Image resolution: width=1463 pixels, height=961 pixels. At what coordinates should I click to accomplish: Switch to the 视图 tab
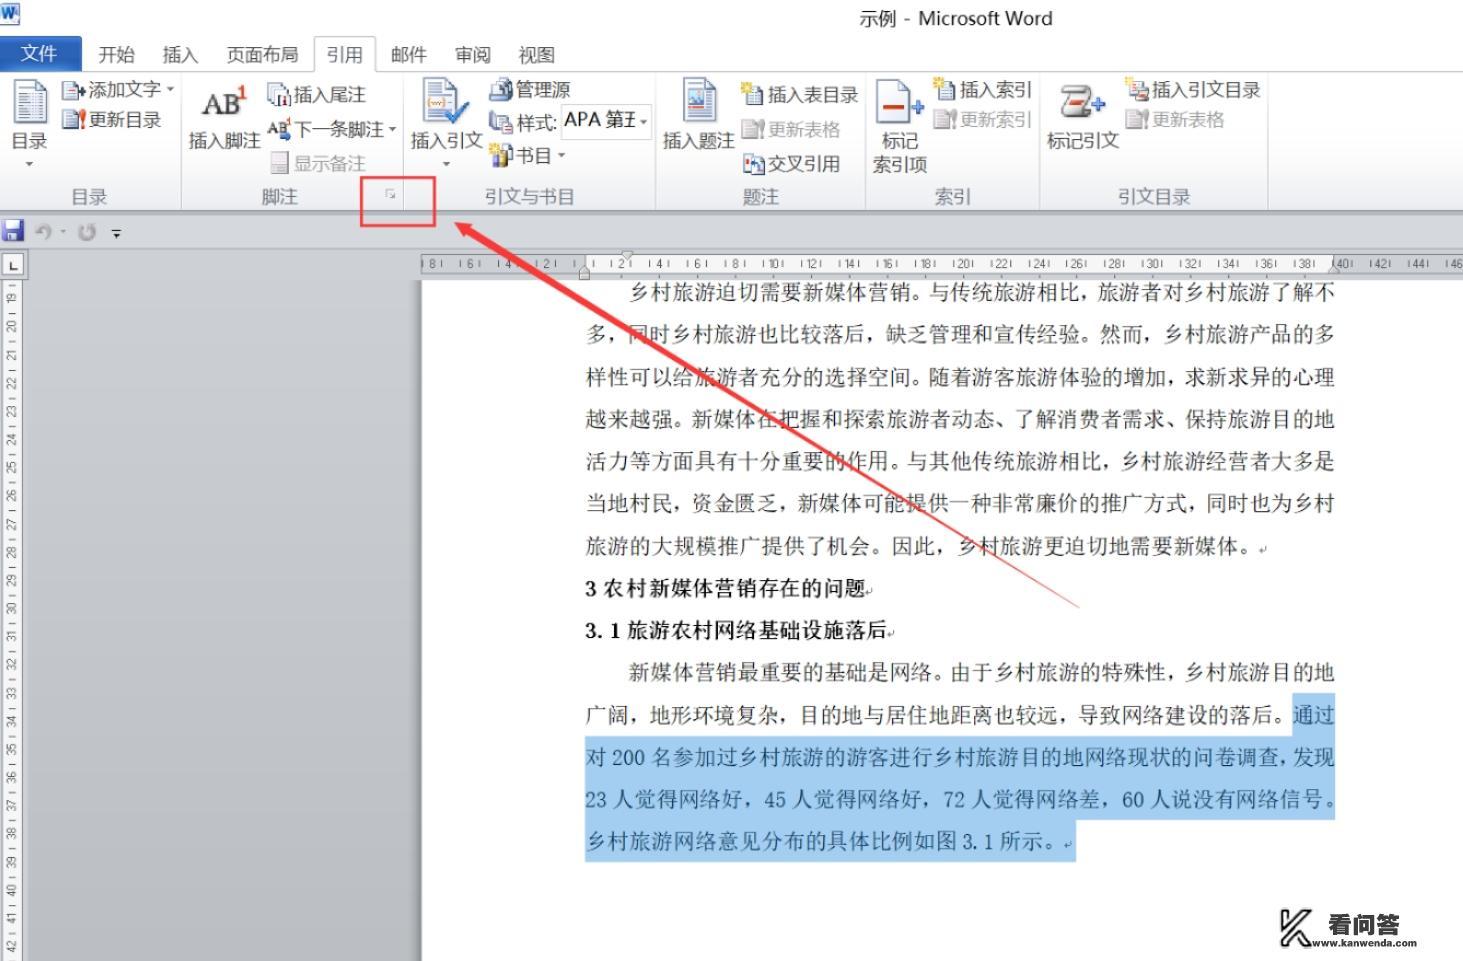pyautogui.click(x=536, y=55)
